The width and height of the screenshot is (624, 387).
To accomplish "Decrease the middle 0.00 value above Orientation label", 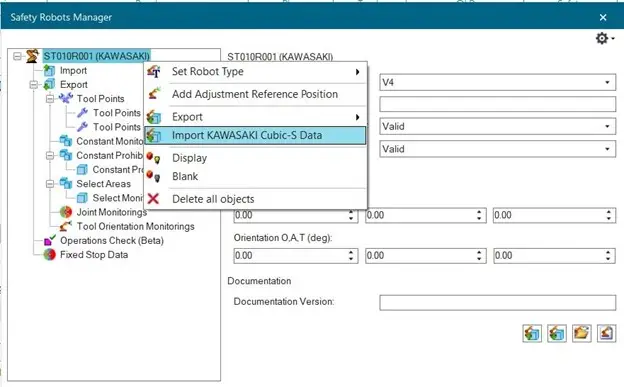I will (x=479, y=219).
